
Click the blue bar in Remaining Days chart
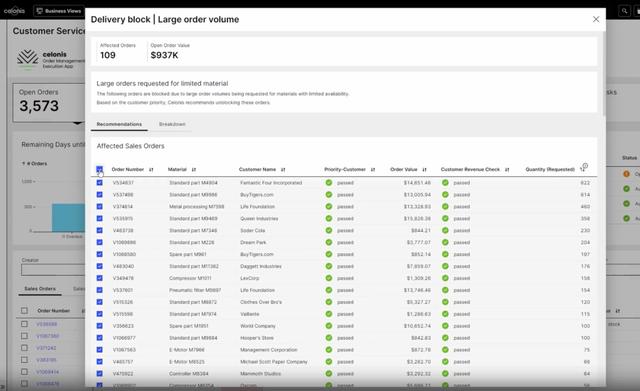pyautogui.click(x=68, y=218)
